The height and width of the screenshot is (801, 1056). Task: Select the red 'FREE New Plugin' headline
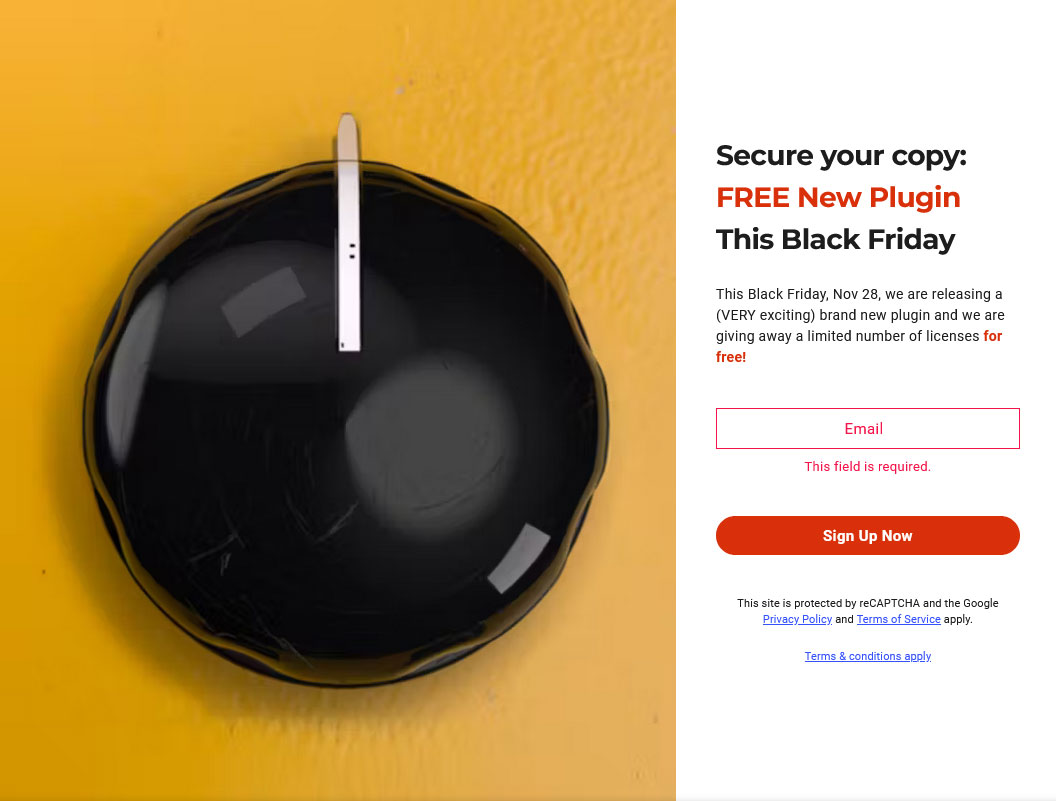pos(838,197)
